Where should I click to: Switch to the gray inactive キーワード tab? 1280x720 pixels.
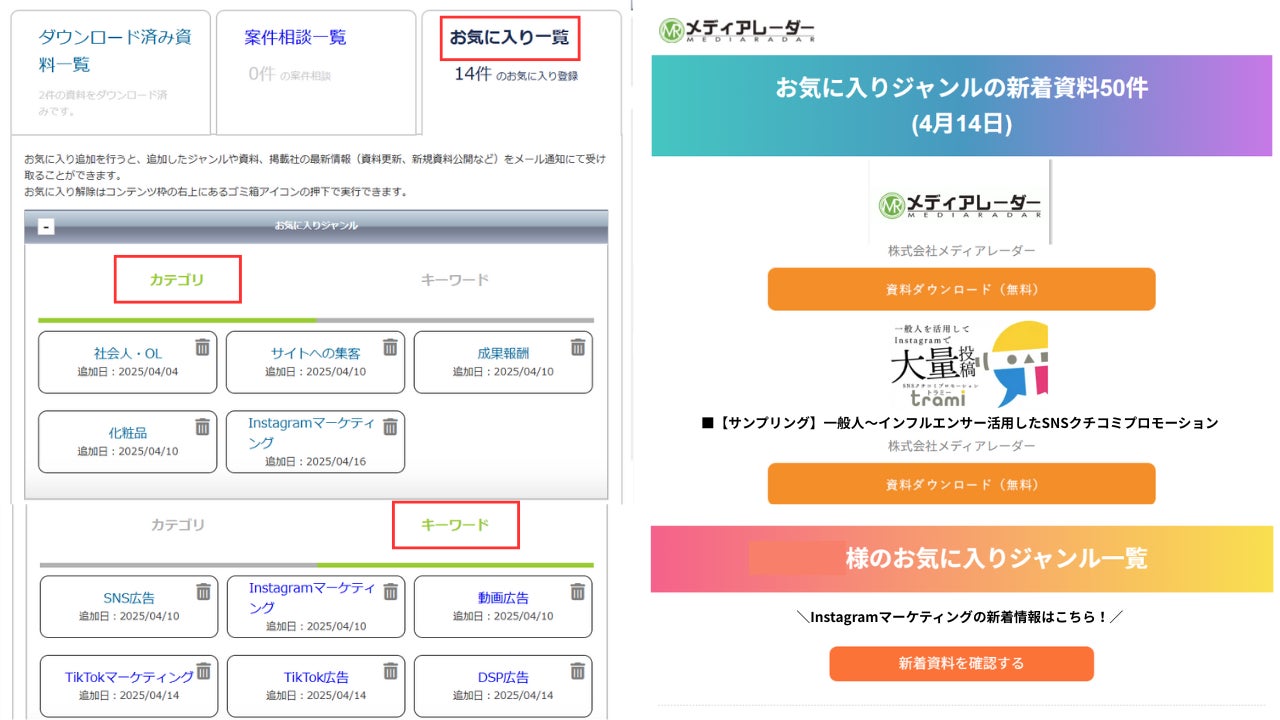[455, 280]
